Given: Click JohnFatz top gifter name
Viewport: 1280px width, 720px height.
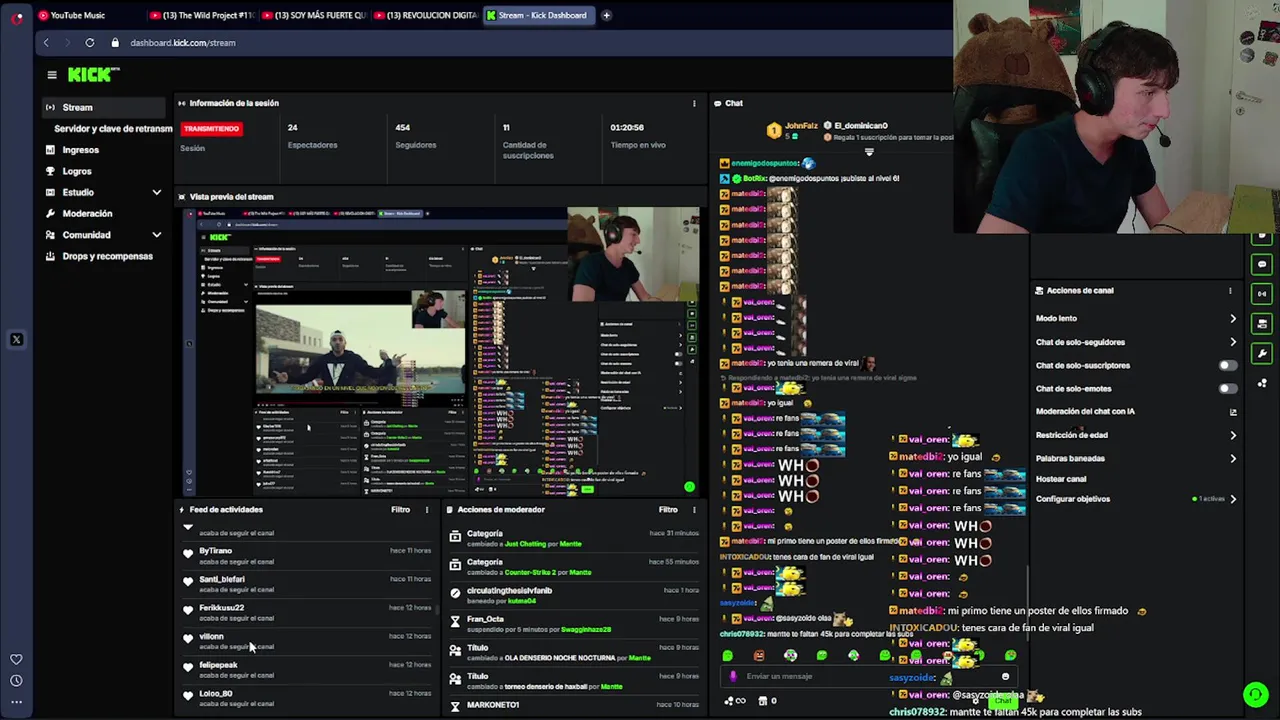Looking at the screenshot, I should (801, 126).
